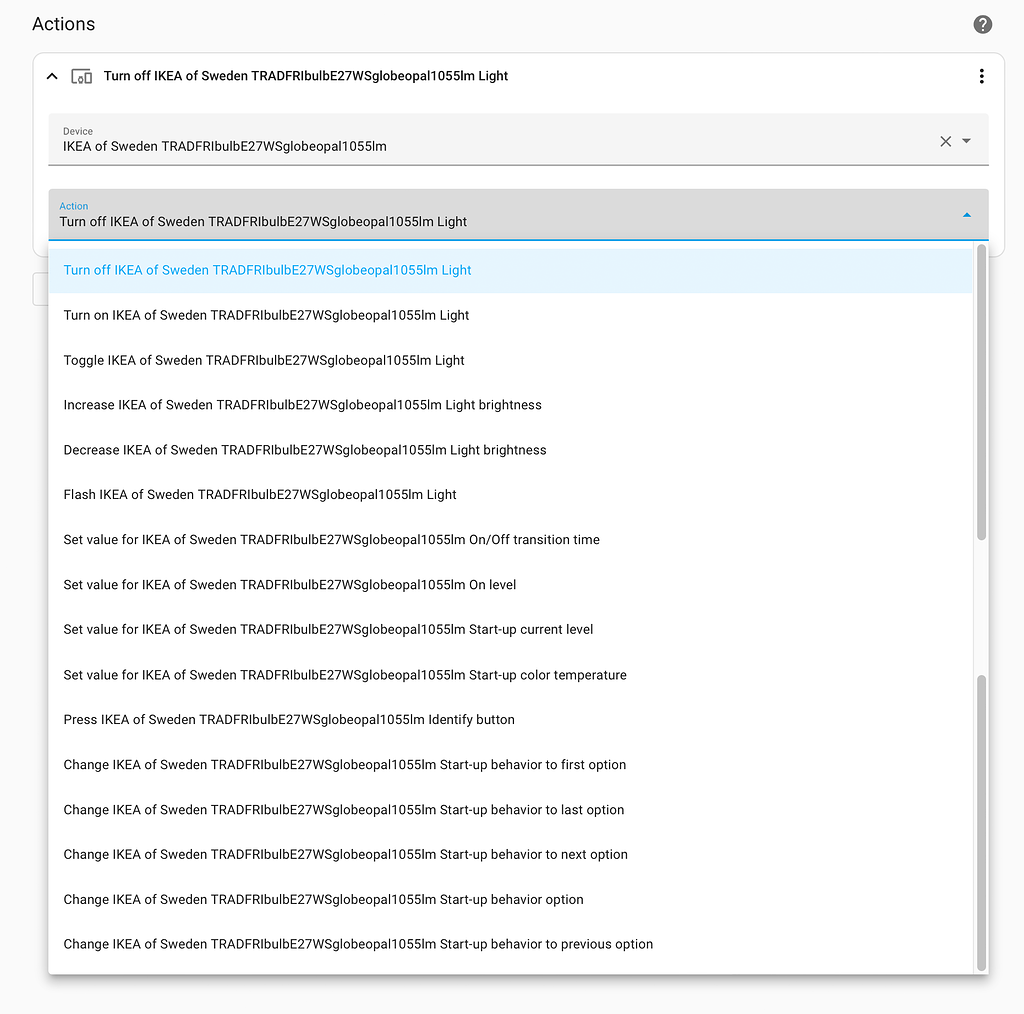This screenshot has width=1024, height=1014.
Task: Select Flash IKEA Light option
Action: [x=510, y=495]
